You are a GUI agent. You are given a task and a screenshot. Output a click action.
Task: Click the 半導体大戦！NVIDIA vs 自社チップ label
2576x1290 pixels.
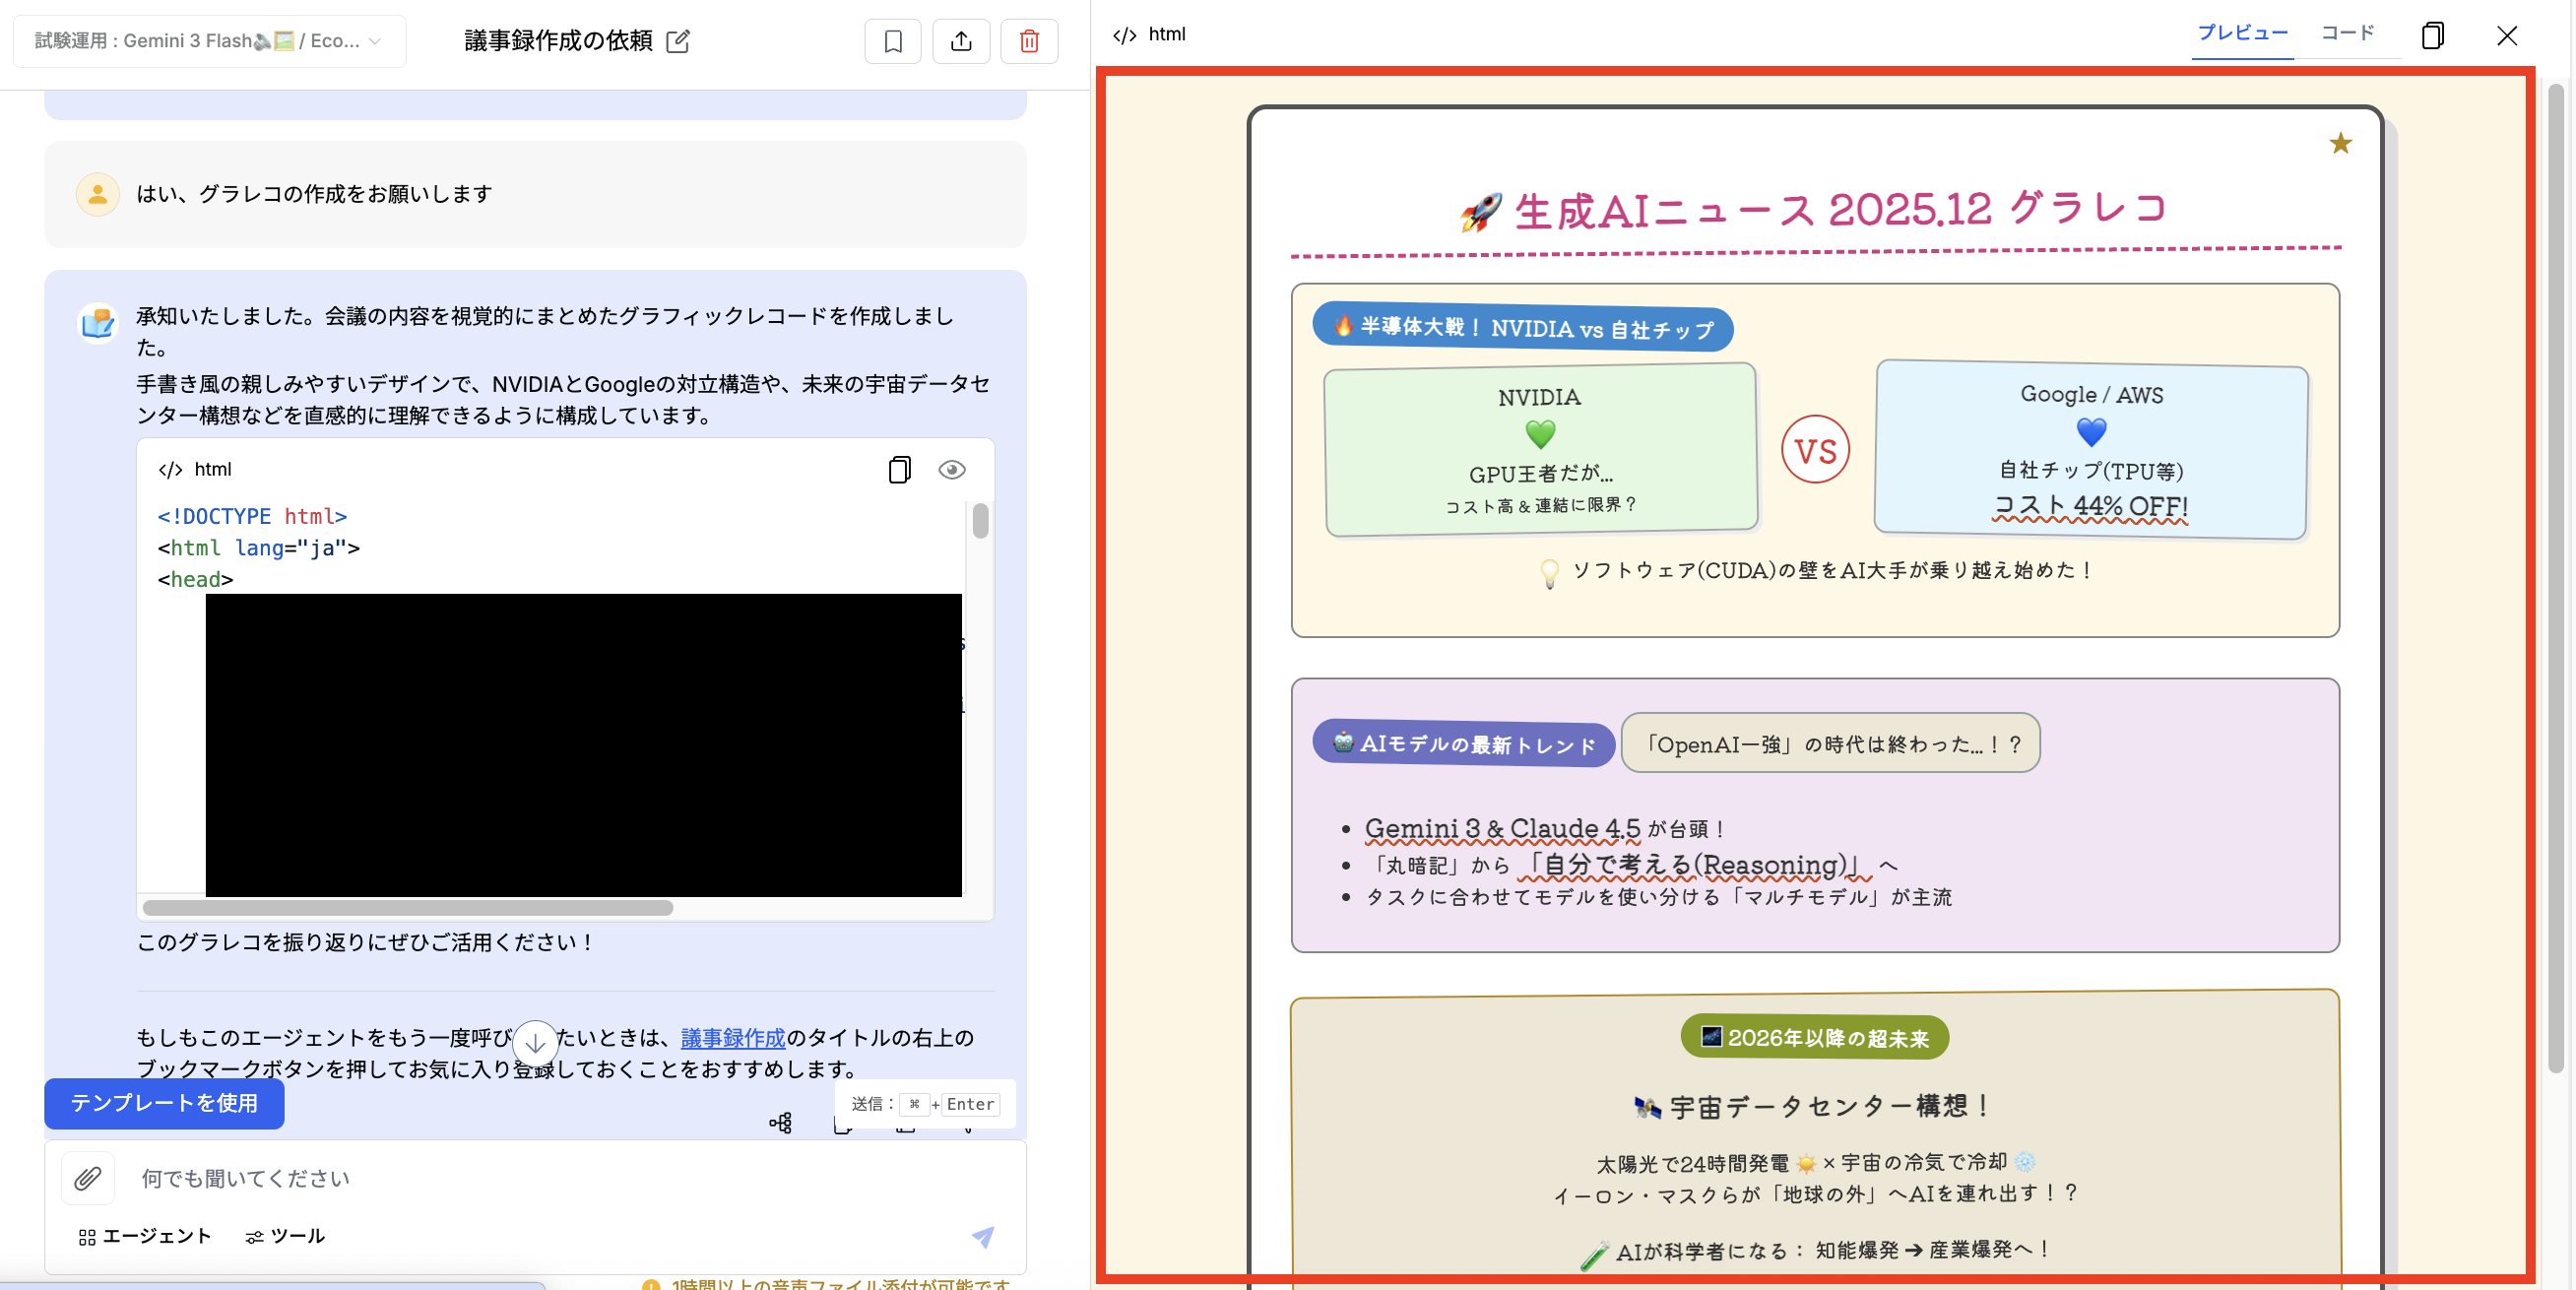click(1522, 328)
